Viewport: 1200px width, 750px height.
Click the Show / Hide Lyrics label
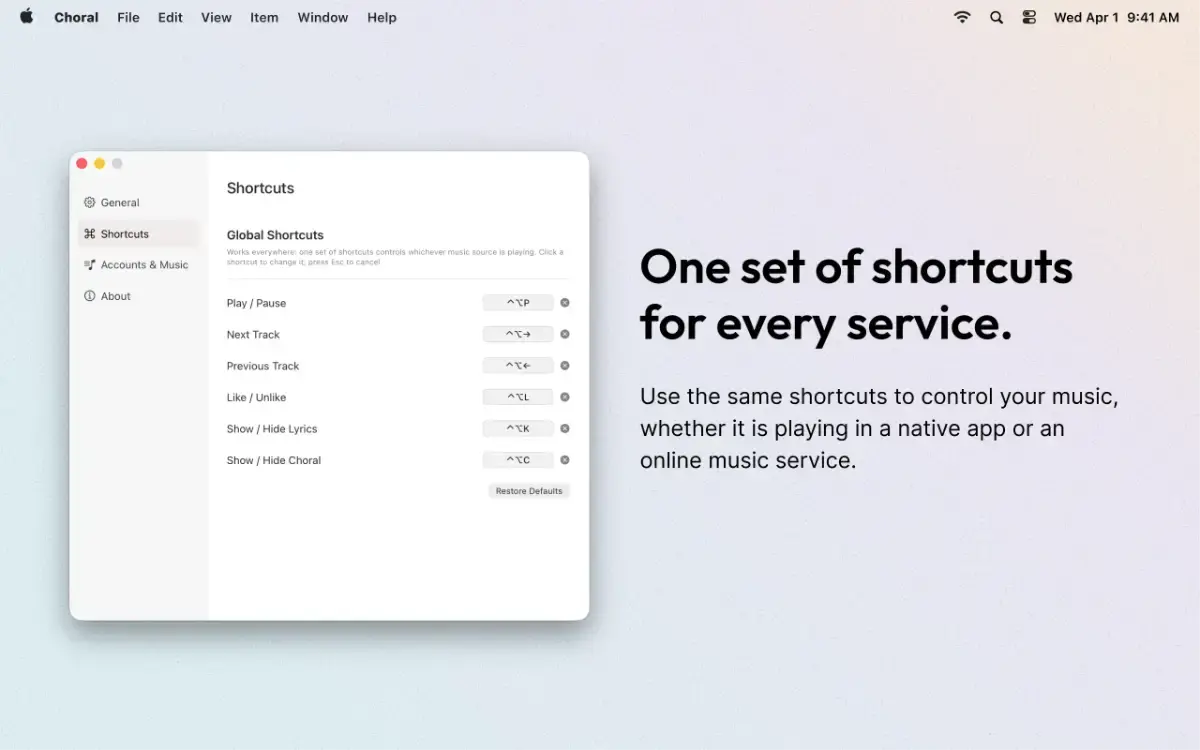coord(272,429)
